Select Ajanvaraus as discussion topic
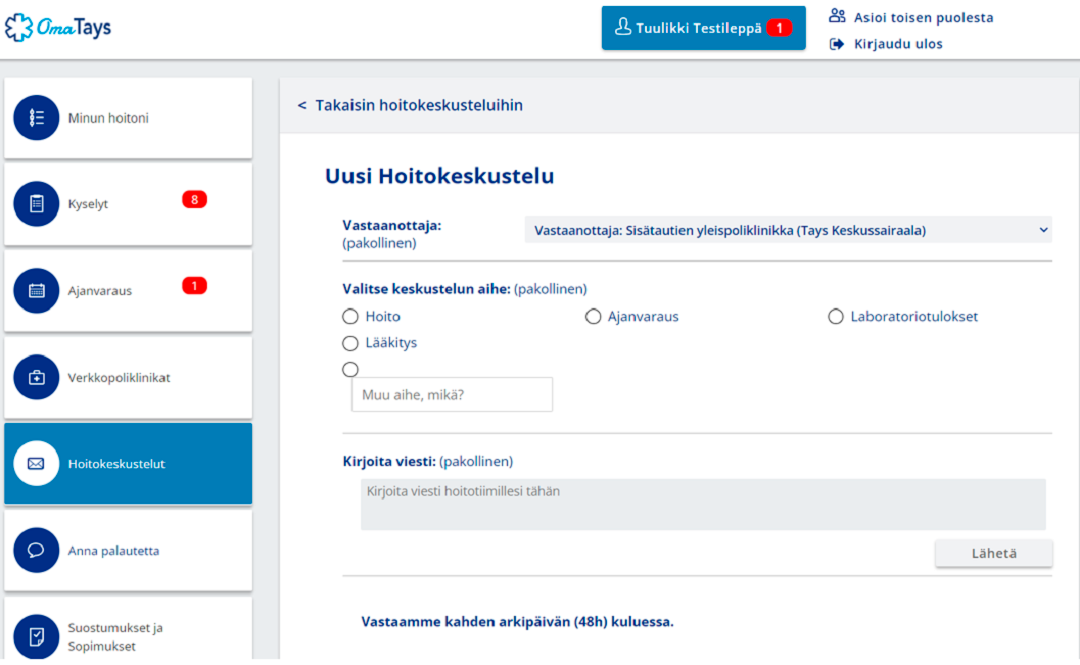Image resolution: width=1080 pixels, height=665 pixels. point(593,317)
